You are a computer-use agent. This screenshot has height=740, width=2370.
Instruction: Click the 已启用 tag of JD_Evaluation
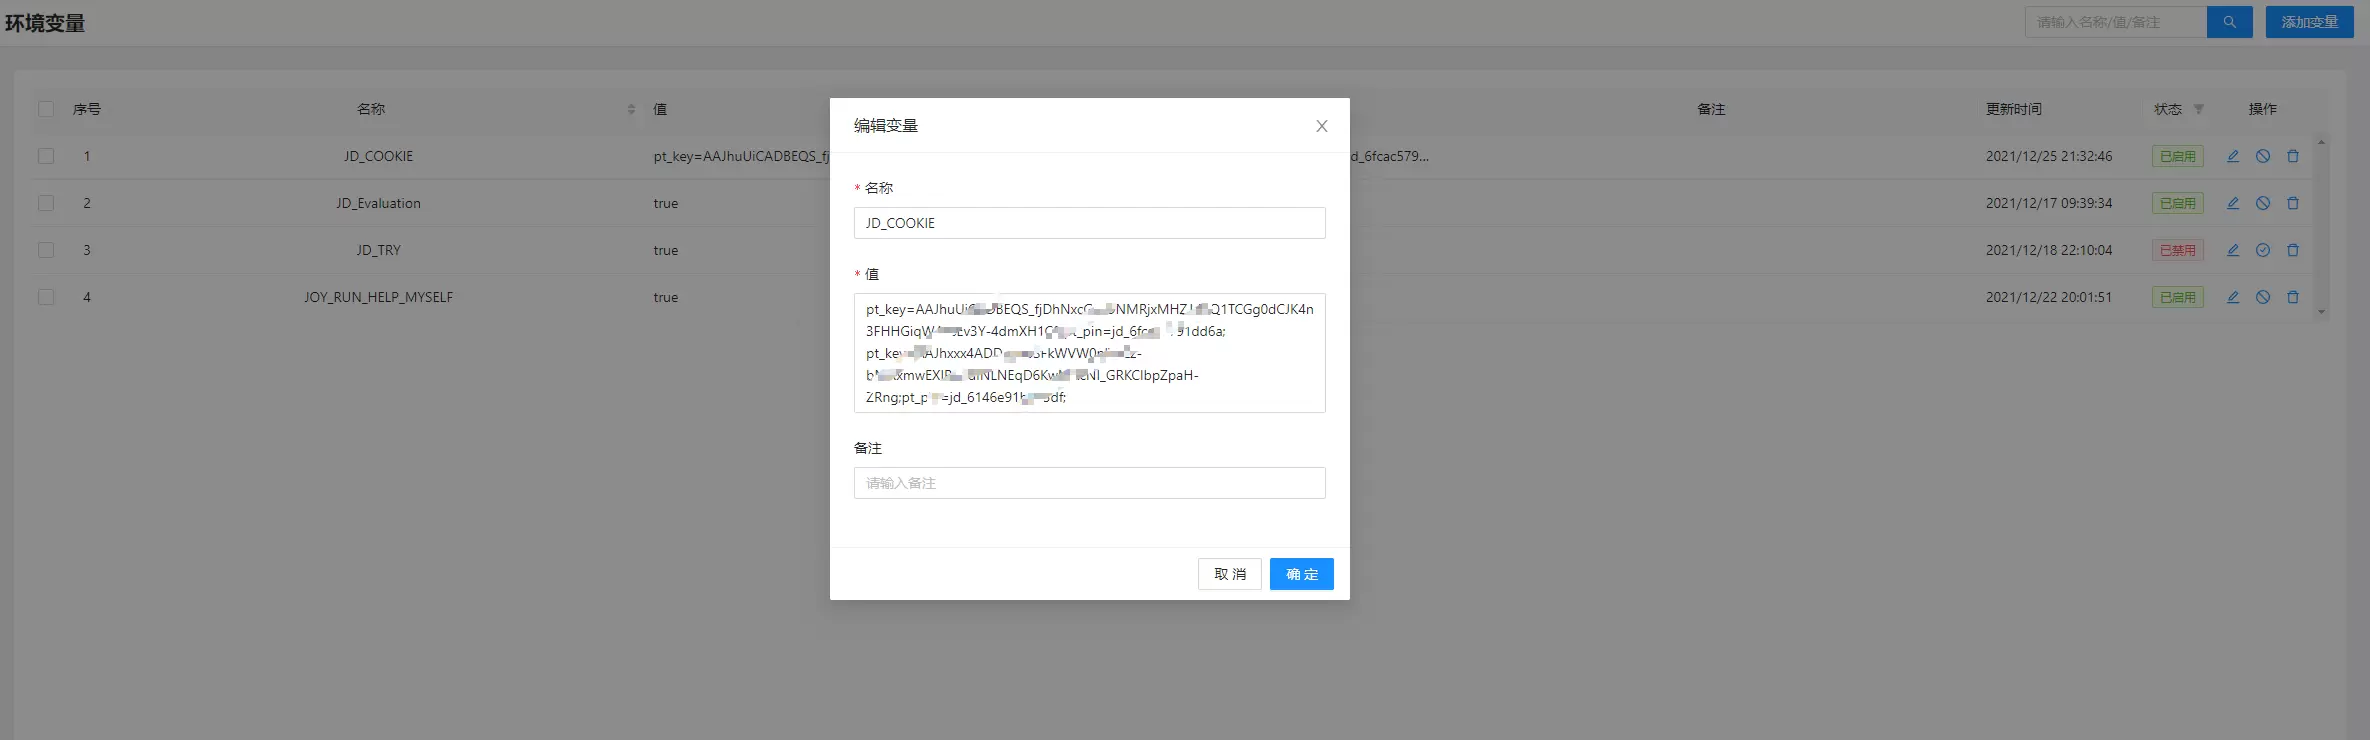pyautogui.click(x=2178, y=203)
